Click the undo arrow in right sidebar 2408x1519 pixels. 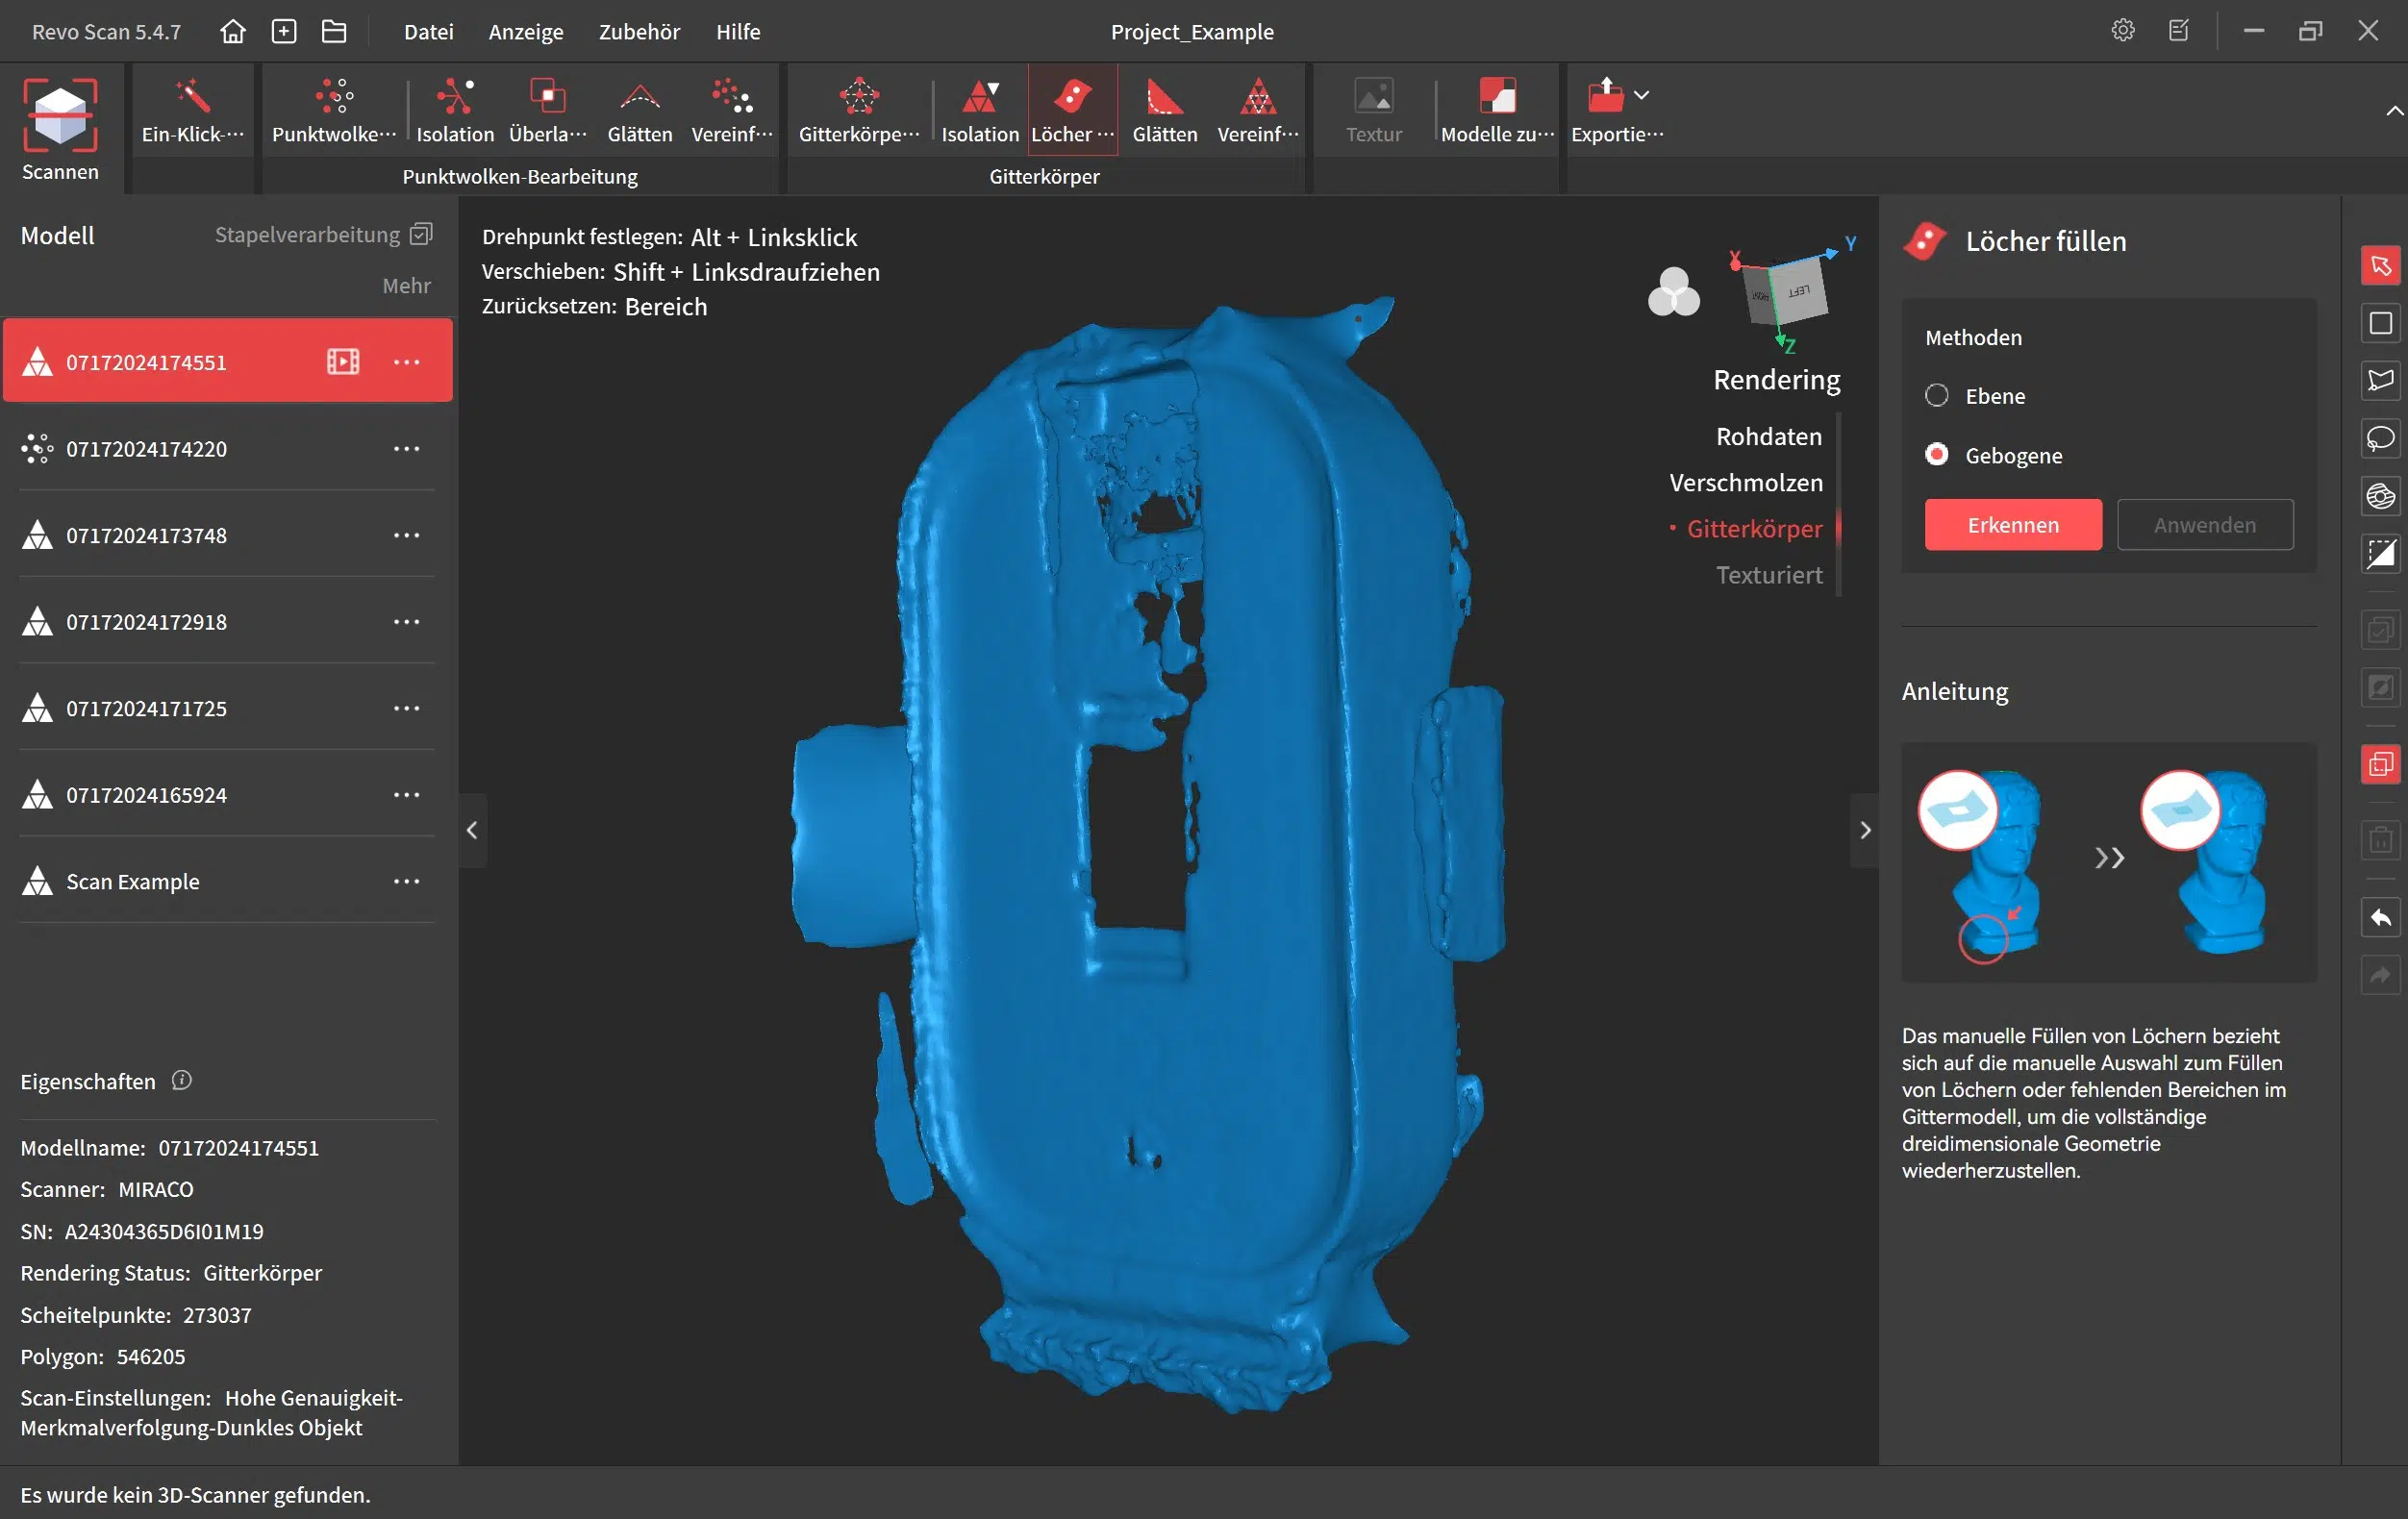click(x=2380, y=918)
